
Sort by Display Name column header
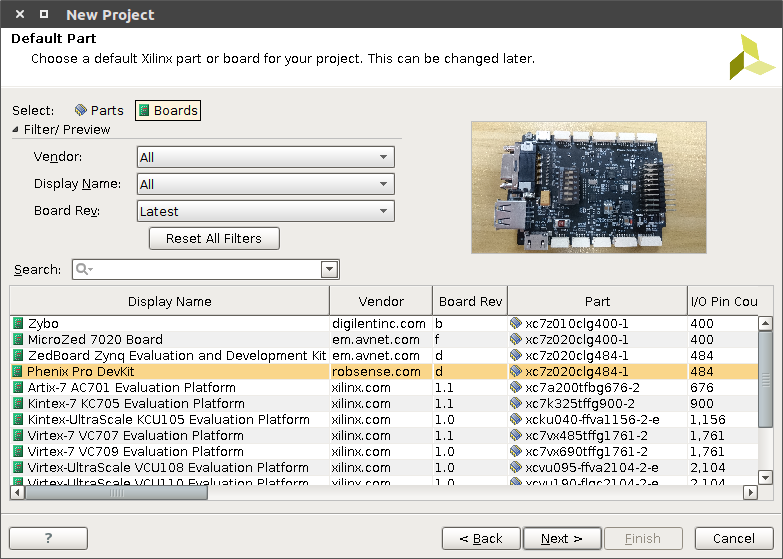[x=170, y=301]
